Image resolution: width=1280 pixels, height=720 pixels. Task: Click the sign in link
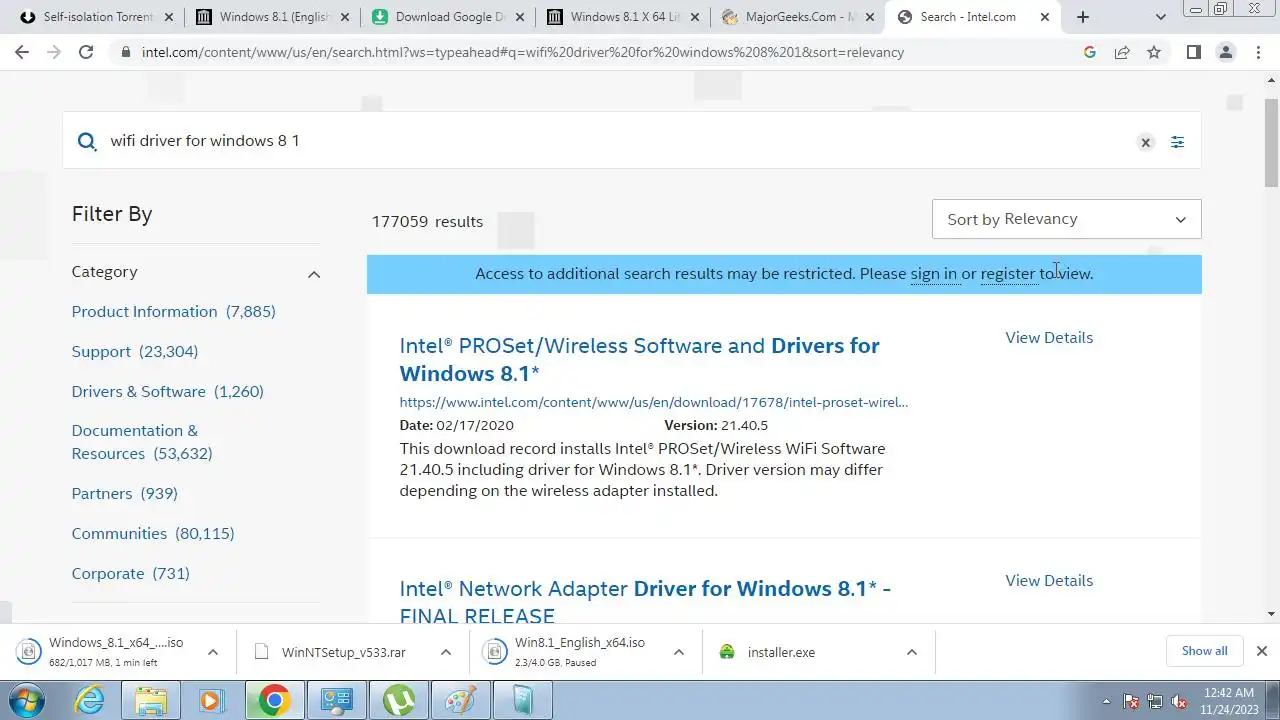(933, 274)
